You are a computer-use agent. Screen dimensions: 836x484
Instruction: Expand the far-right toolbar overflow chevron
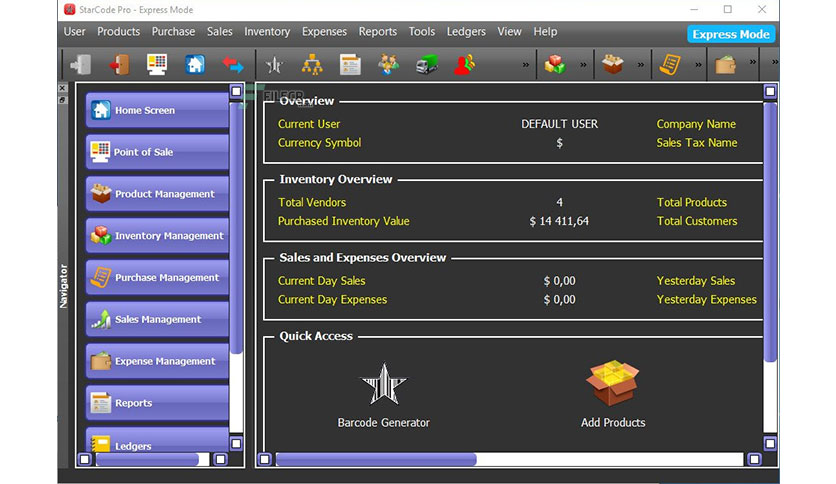[x=775, y=62]
